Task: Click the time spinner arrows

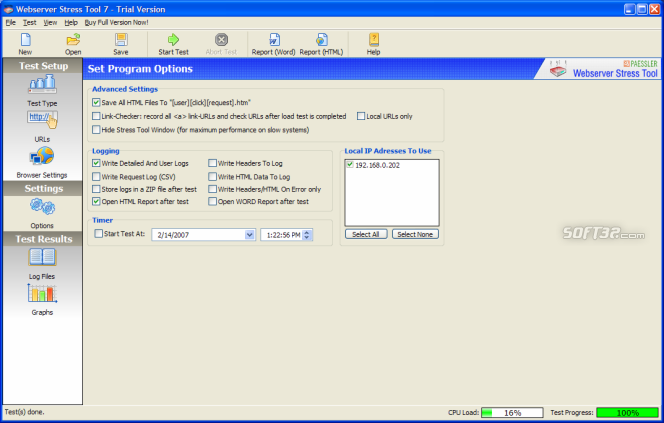Action: click(307, 235)
